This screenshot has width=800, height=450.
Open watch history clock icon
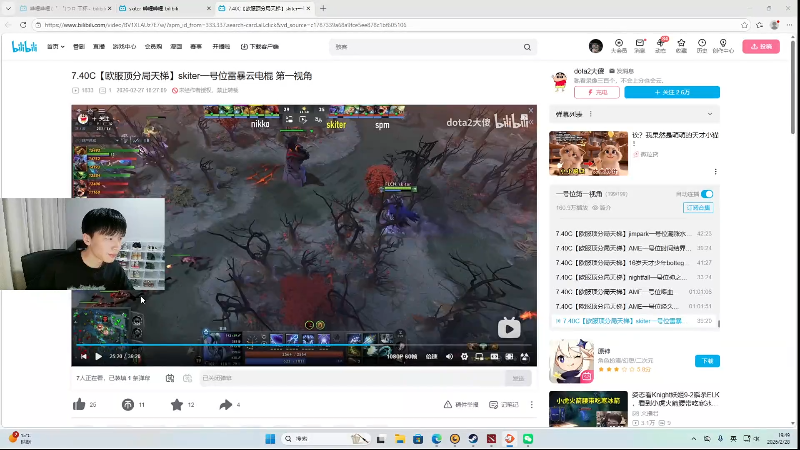coord(702,46)
